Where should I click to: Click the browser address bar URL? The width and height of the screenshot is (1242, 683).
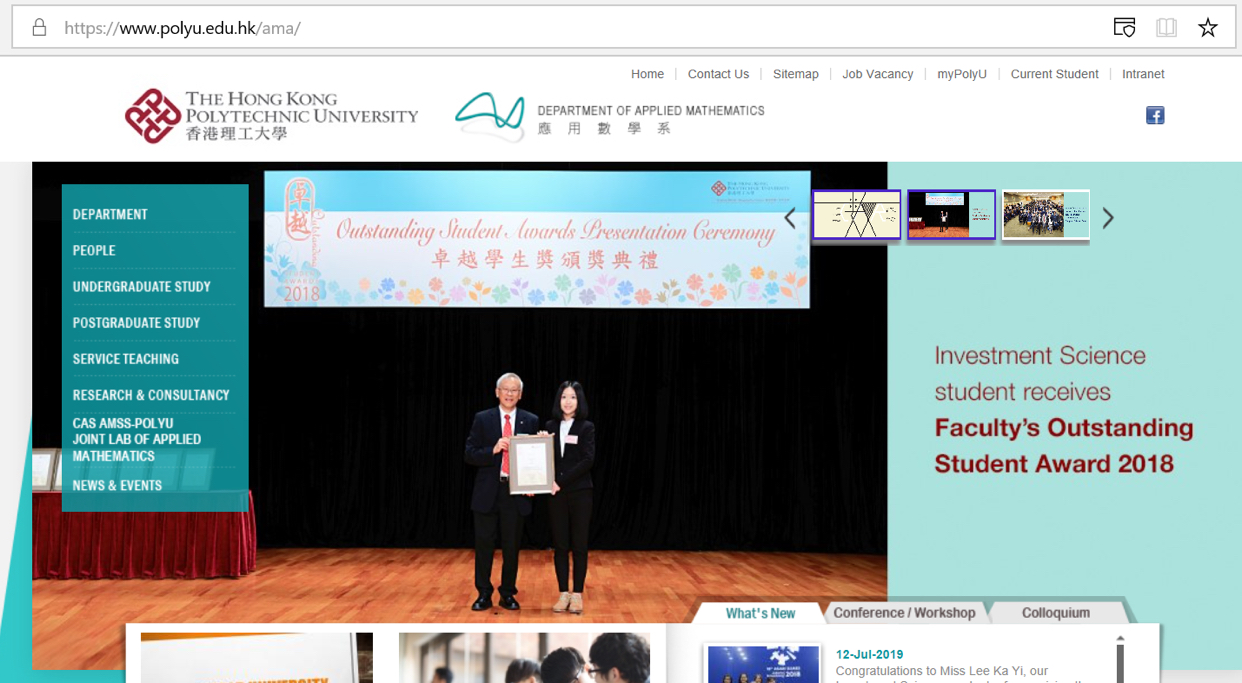[182, 28]
